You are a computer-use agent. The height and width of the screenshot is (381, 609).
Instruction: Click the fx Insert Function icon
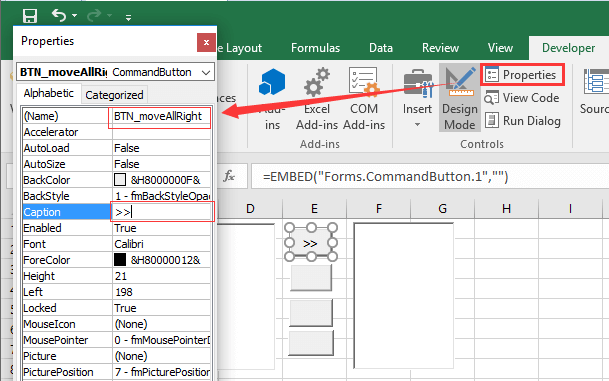229,176
